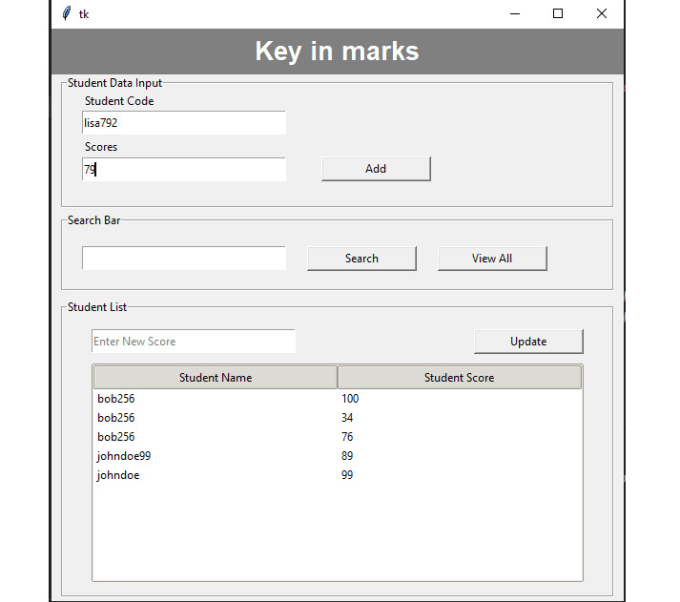Select the bob256 row with score 100
This screenshot has width=680, height=602.
(337, 399)
